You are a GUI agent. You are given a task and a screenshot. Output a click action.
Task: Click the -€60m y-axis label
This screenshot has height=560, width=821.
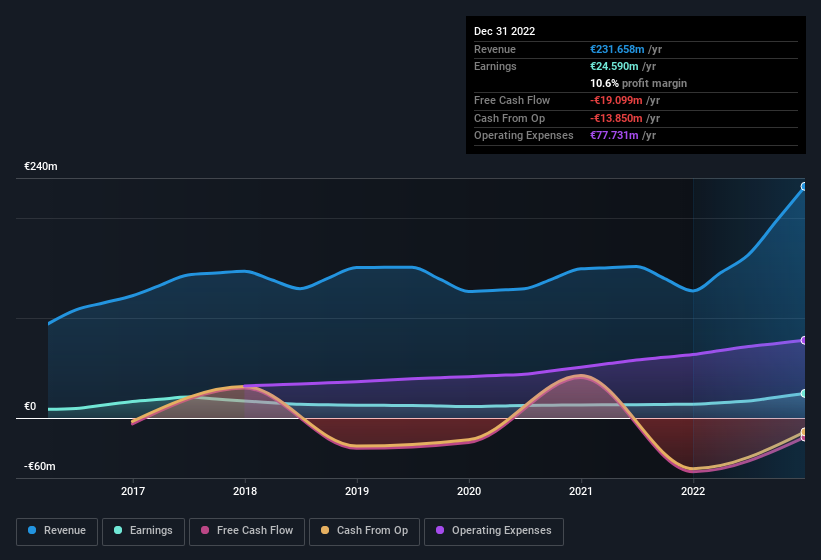click(40, 466)
